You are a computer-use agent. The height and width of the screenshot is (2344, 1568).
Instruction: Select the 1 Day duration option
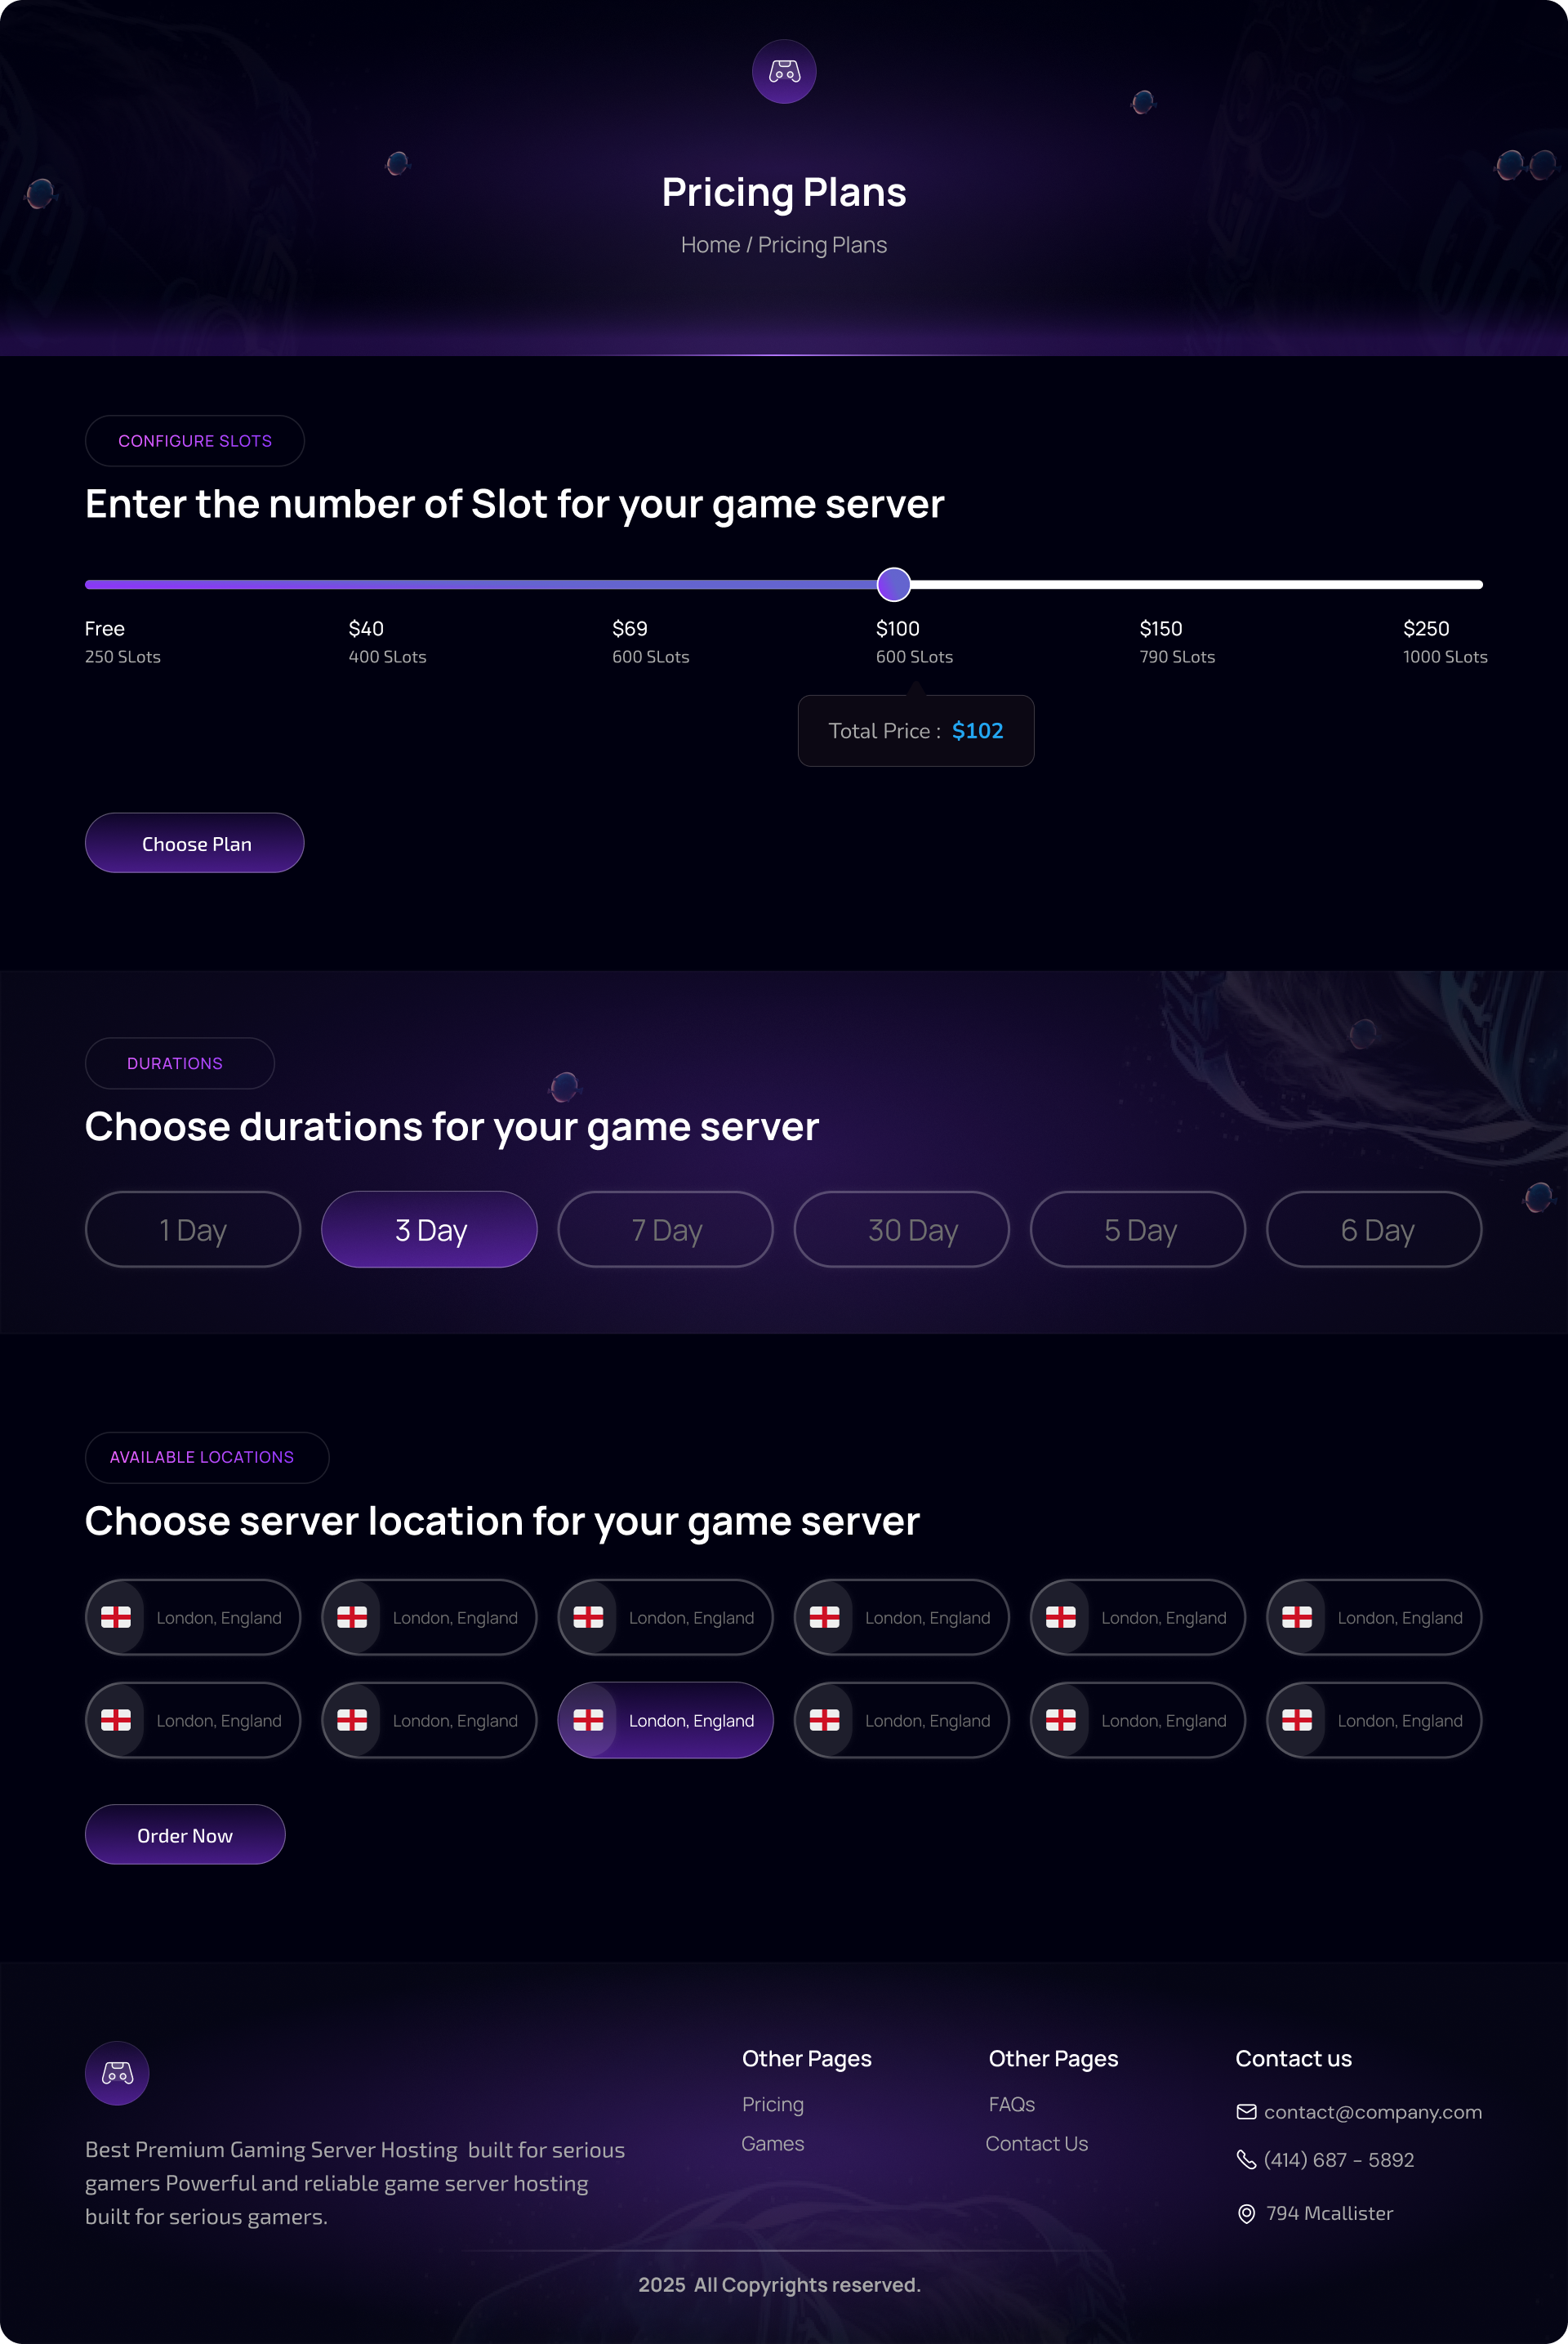[193, 1230]
